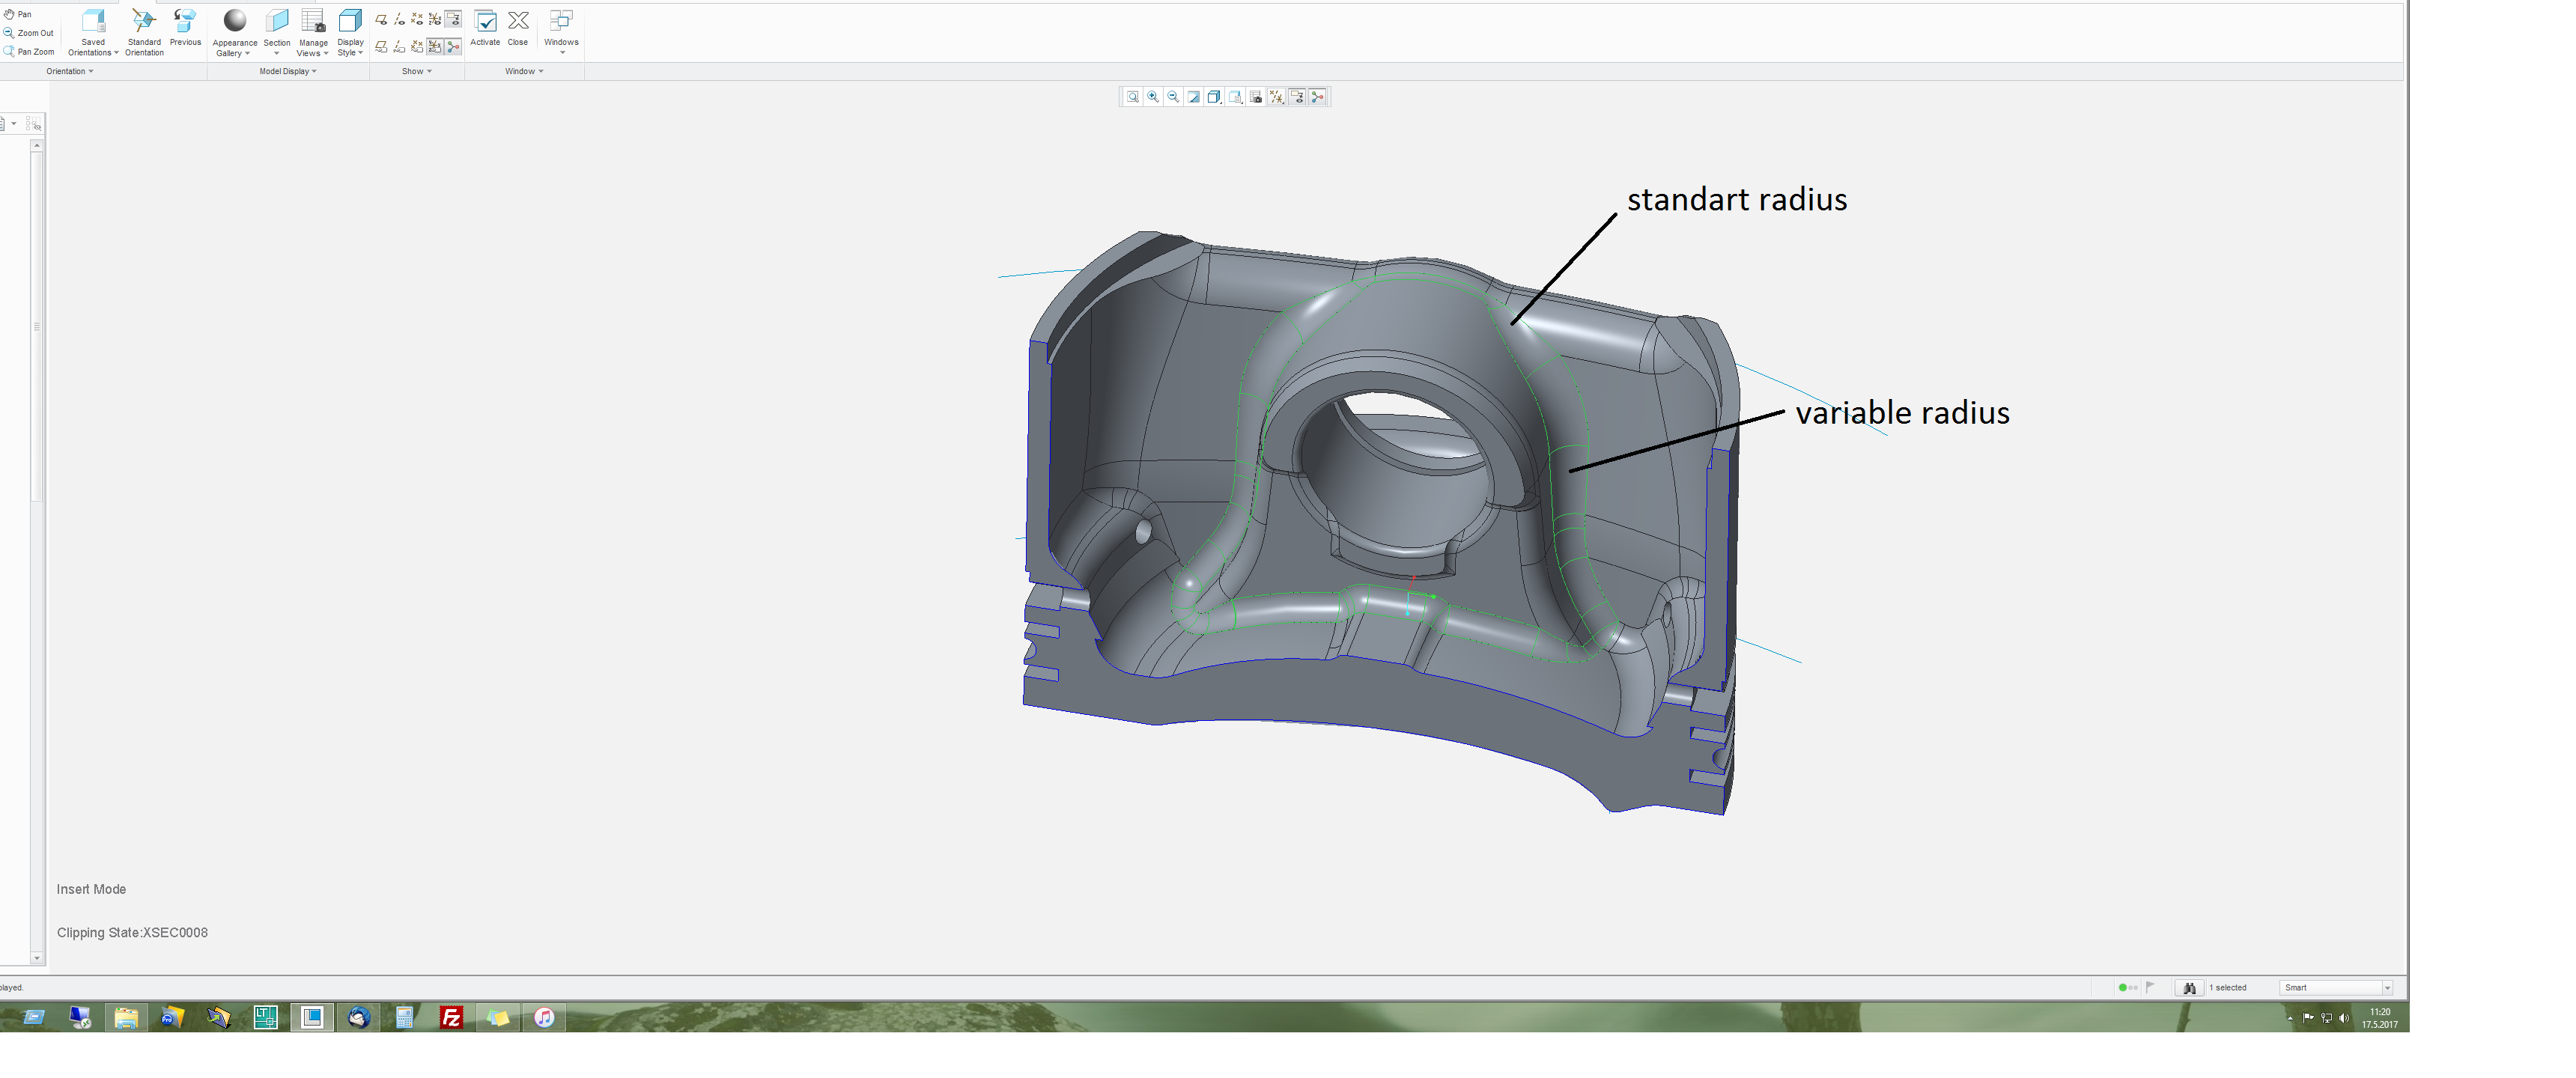
Task: Open iTunes from the taskbar
Action: (x=544, y=1018)
